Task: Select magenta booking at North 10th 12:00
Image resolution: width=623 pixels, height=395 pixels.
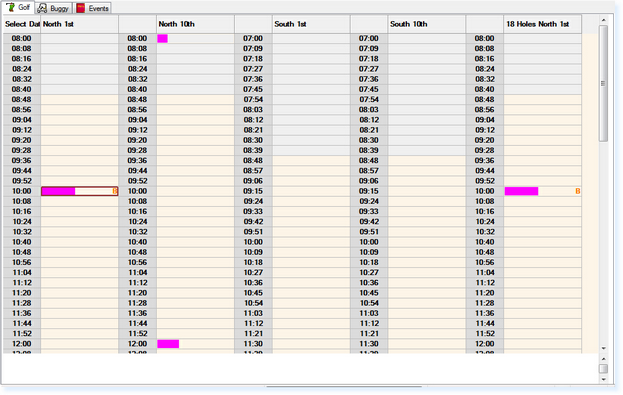Action: [x=168, y=344]
